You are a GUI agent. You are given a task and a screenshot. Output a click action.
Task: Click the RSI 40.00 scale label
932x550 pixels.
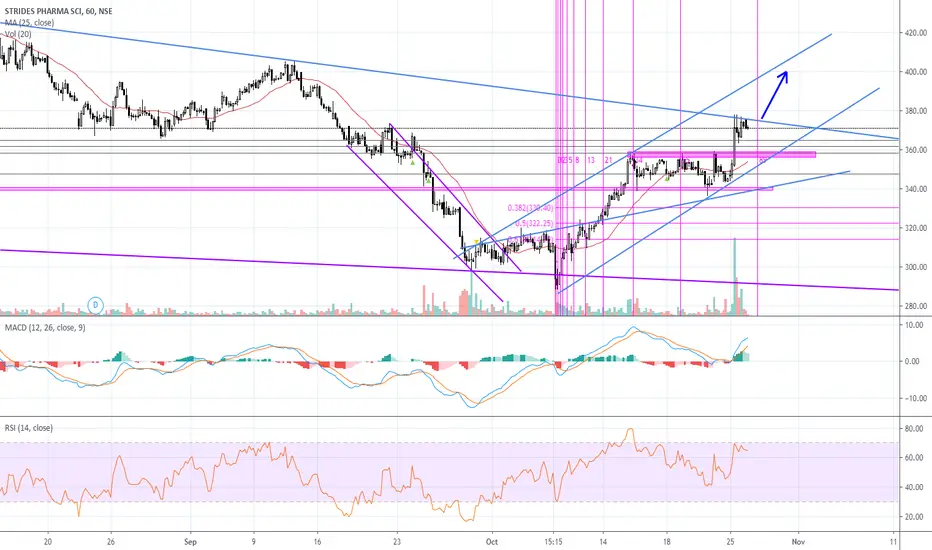pyautogui.click(x=914, y=488)
